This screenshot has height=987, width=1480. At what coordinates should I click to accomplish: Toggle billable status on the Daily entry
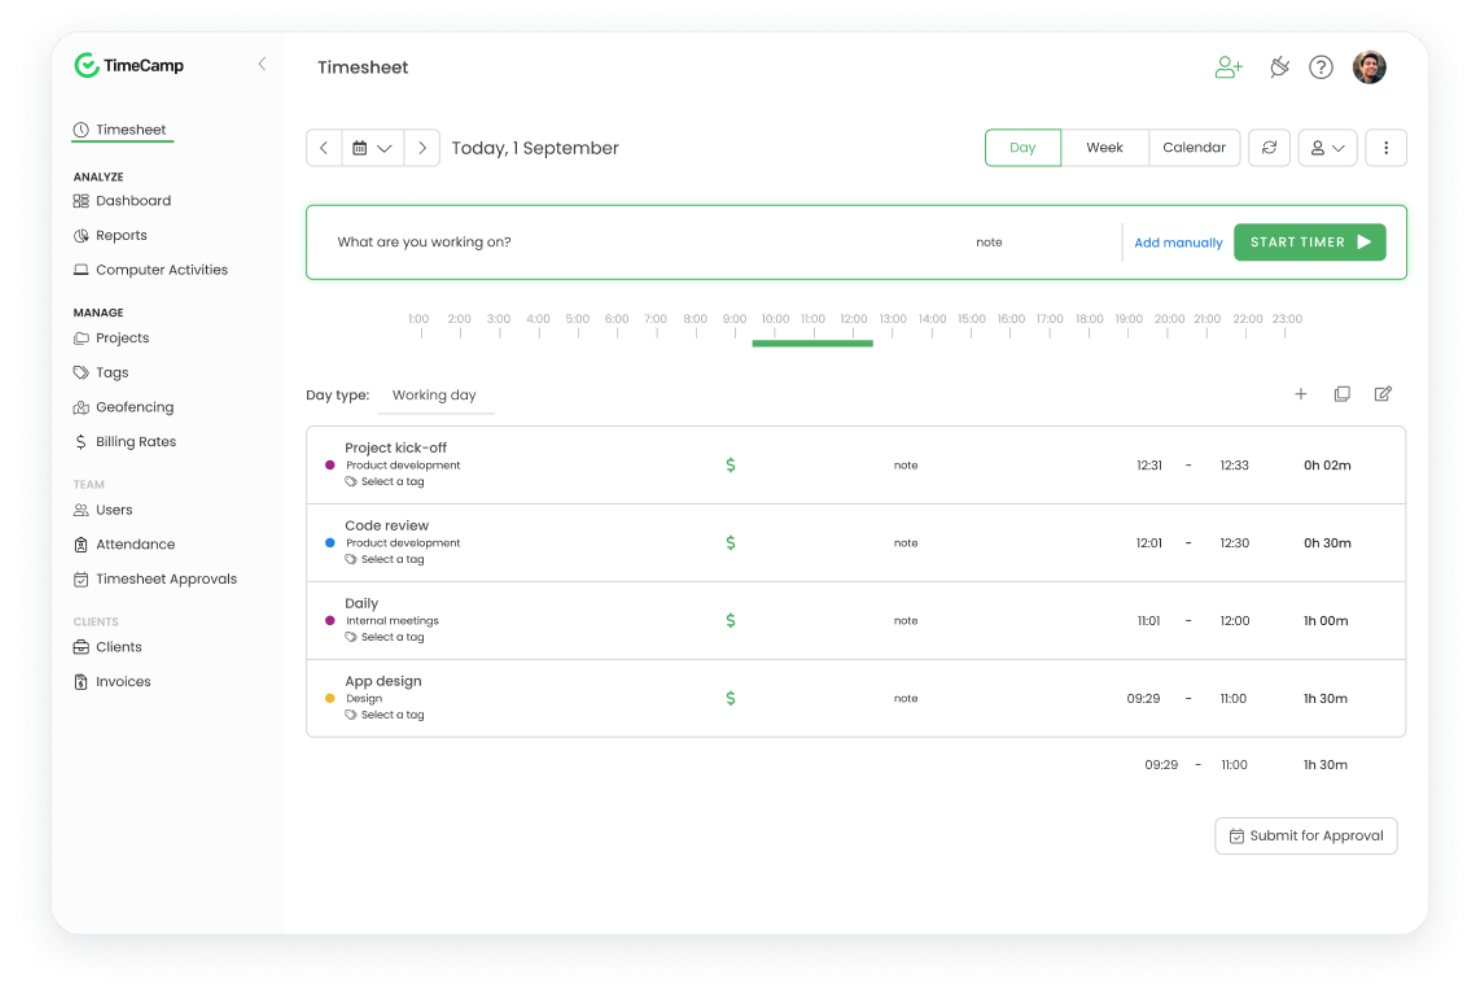click(731, 620)
